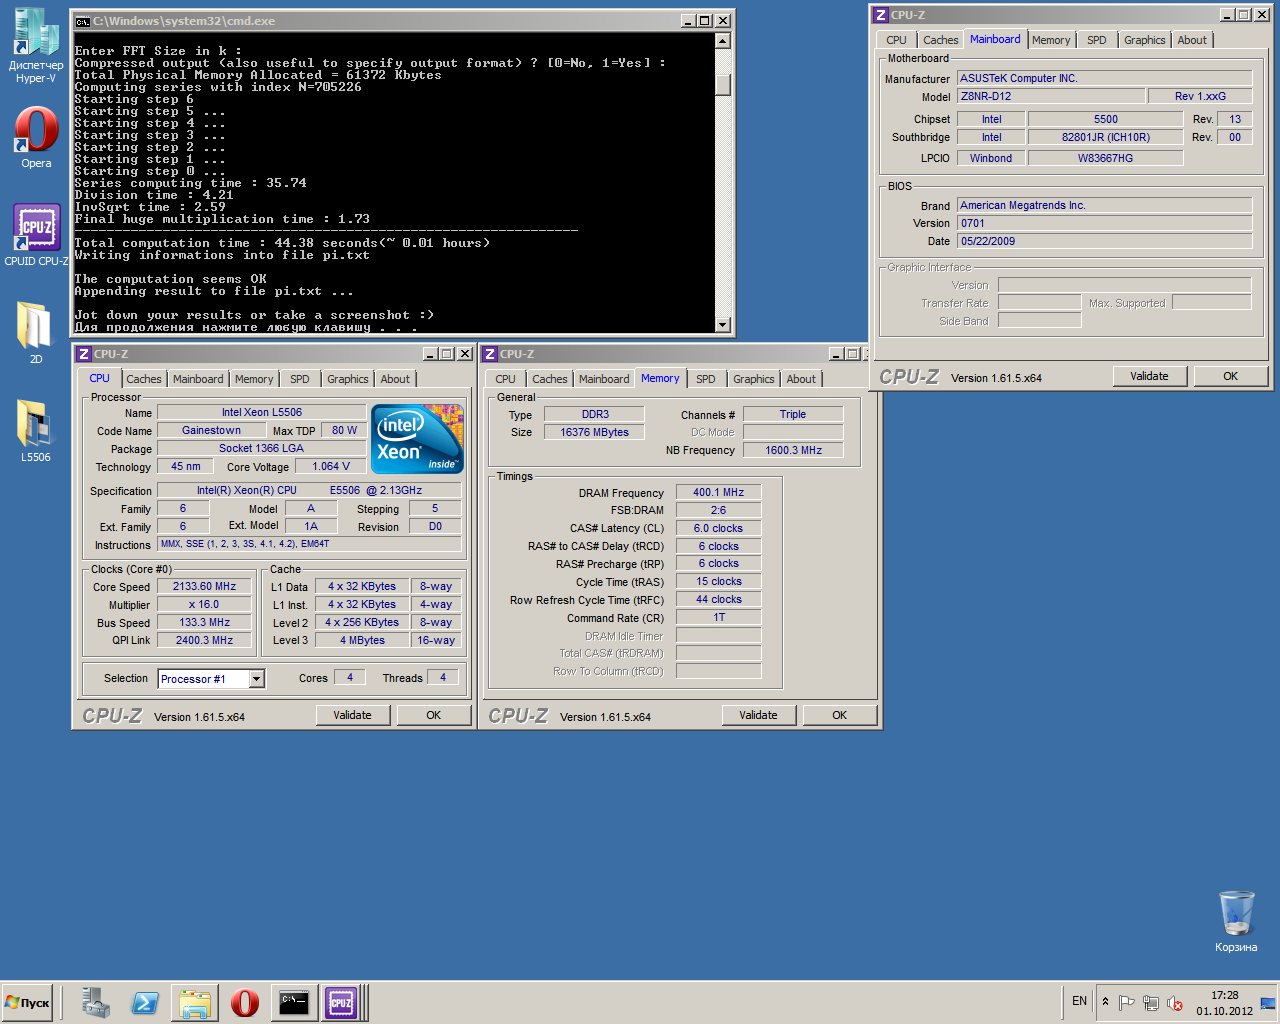Image resolution: width=1280 pixels, height=1024 pixels.
Task: Open the CPUID CPU-Z desktop shortcut
Action: pyautogui.click(x=36, y=235)
